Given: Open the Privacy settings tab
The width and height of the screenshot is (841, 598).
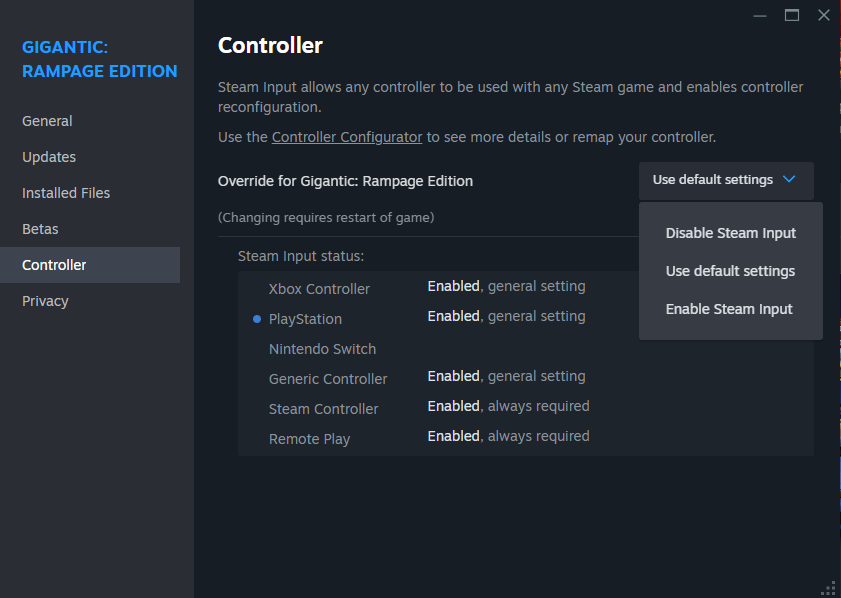Looking at the screenshot, I should pyautogui.click(x=45, y=301).
